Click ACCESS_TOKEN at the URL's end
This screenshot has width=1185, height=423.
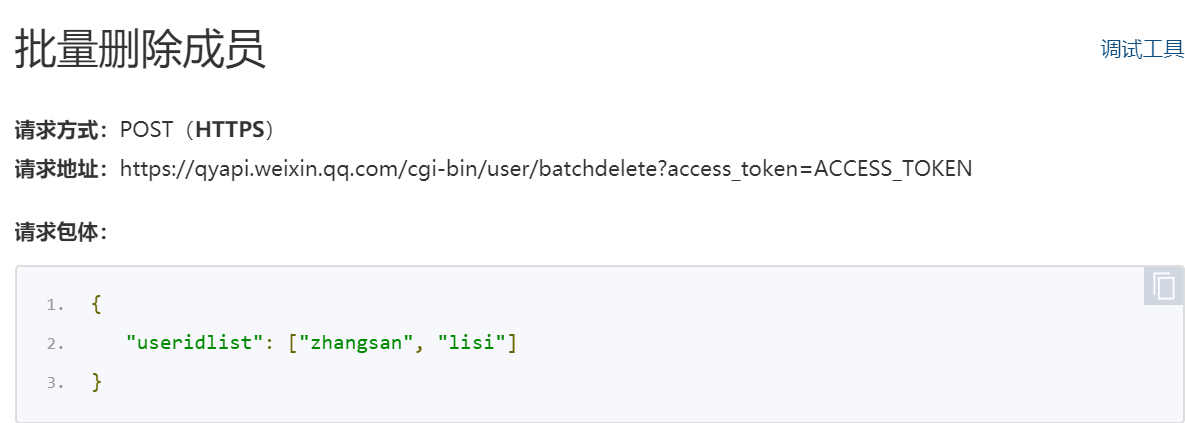pos(893,168)
